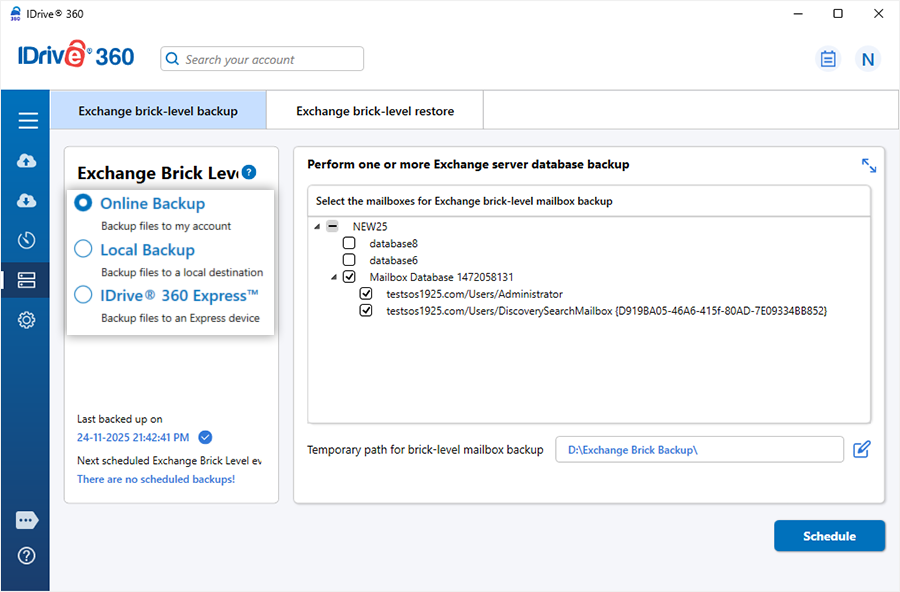The height and width of the screenshot is (592, 900).
Task: Collapse the Mailbox Database 1472058131 node
Action: point(335,277)
